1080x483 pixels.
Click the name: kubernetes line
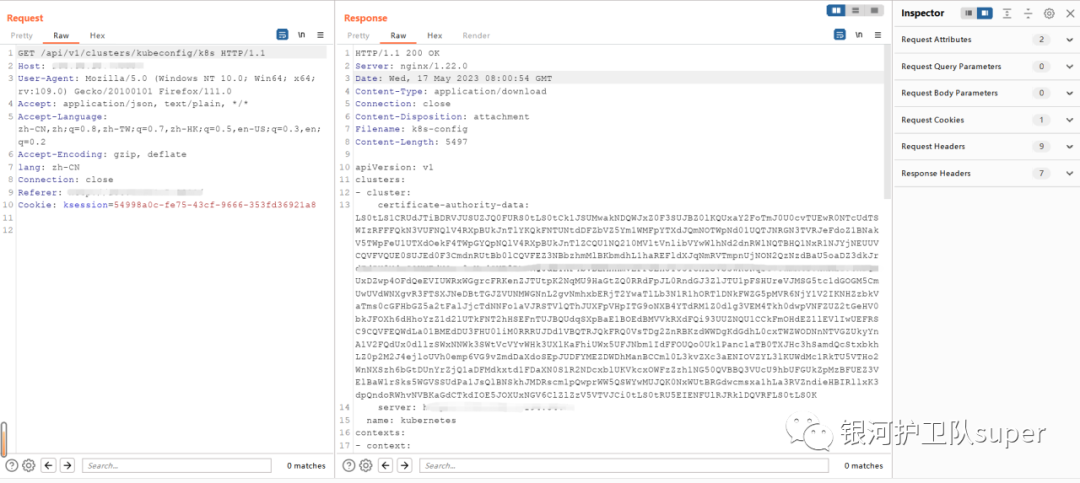click(x=411, y=420)
